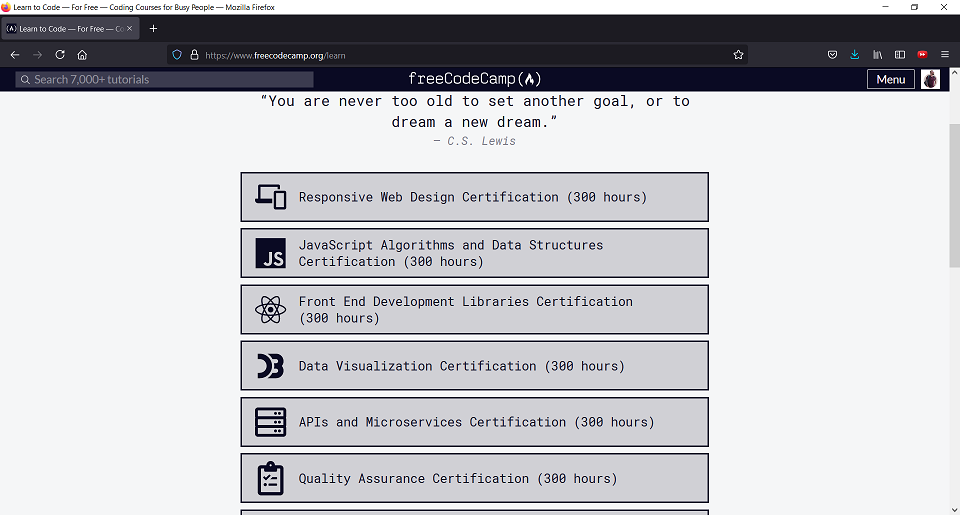This screenshot has width=960, height=515.
Task: Click the D3 logo icon
Action: coord(271,366)
